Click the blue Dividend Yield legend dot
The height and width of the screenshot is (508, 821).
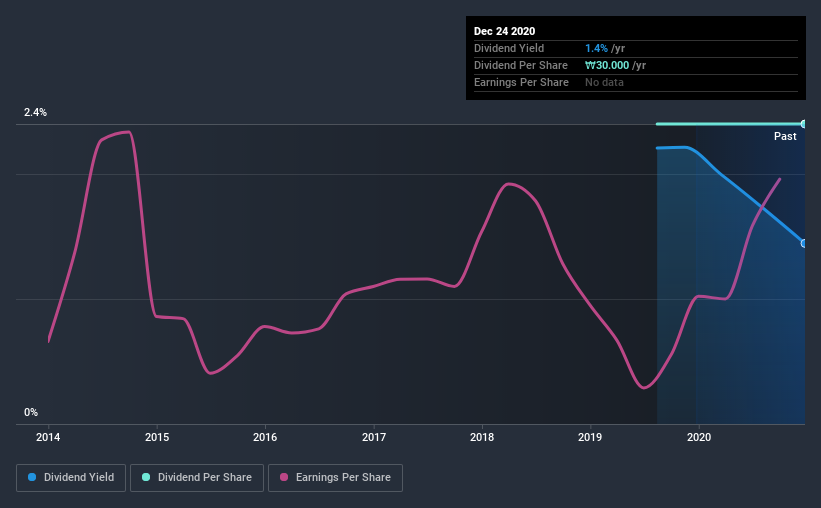coord(32,477)
